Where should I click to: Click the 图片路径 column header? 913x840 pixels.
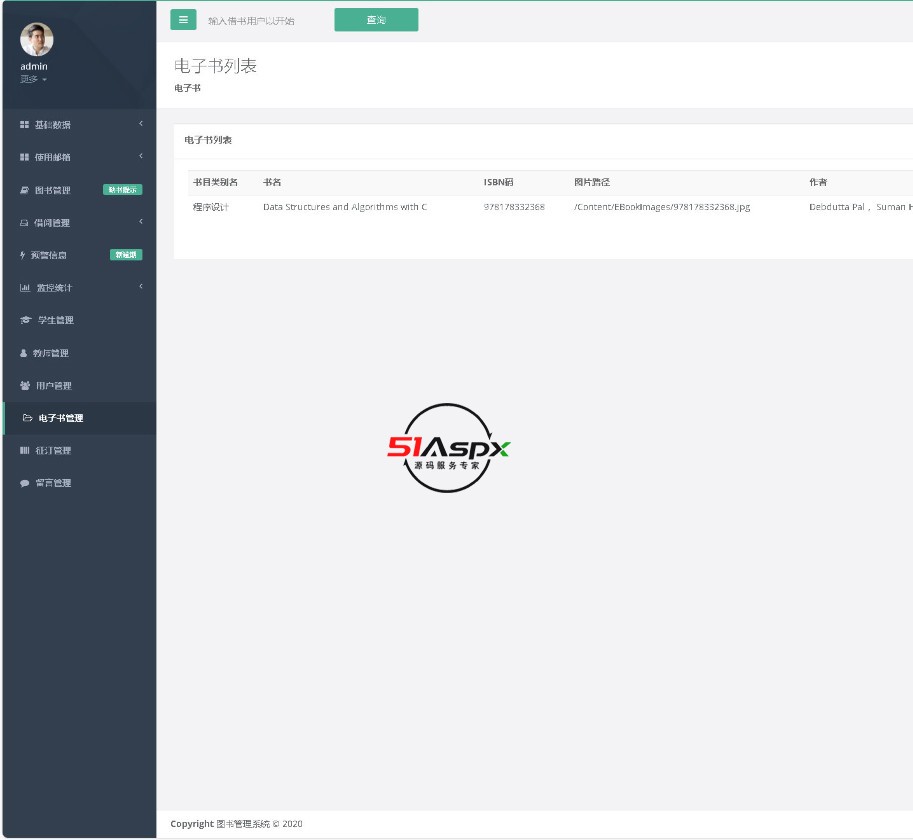click(592, 182)
